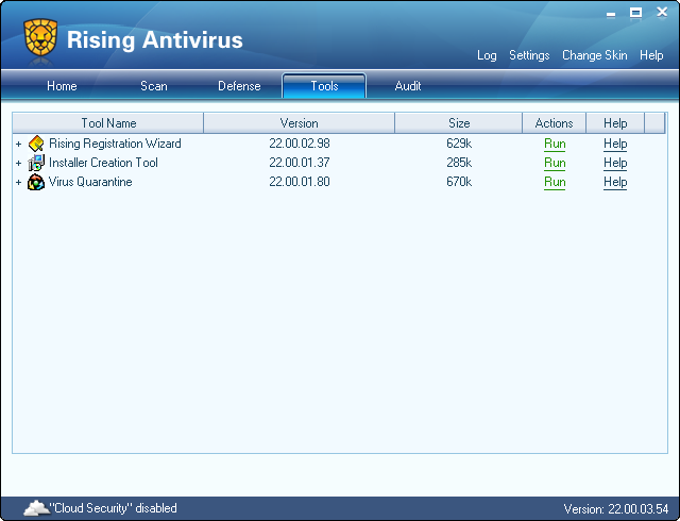Maximize the Rising Antivirus window

pos(636,13)
